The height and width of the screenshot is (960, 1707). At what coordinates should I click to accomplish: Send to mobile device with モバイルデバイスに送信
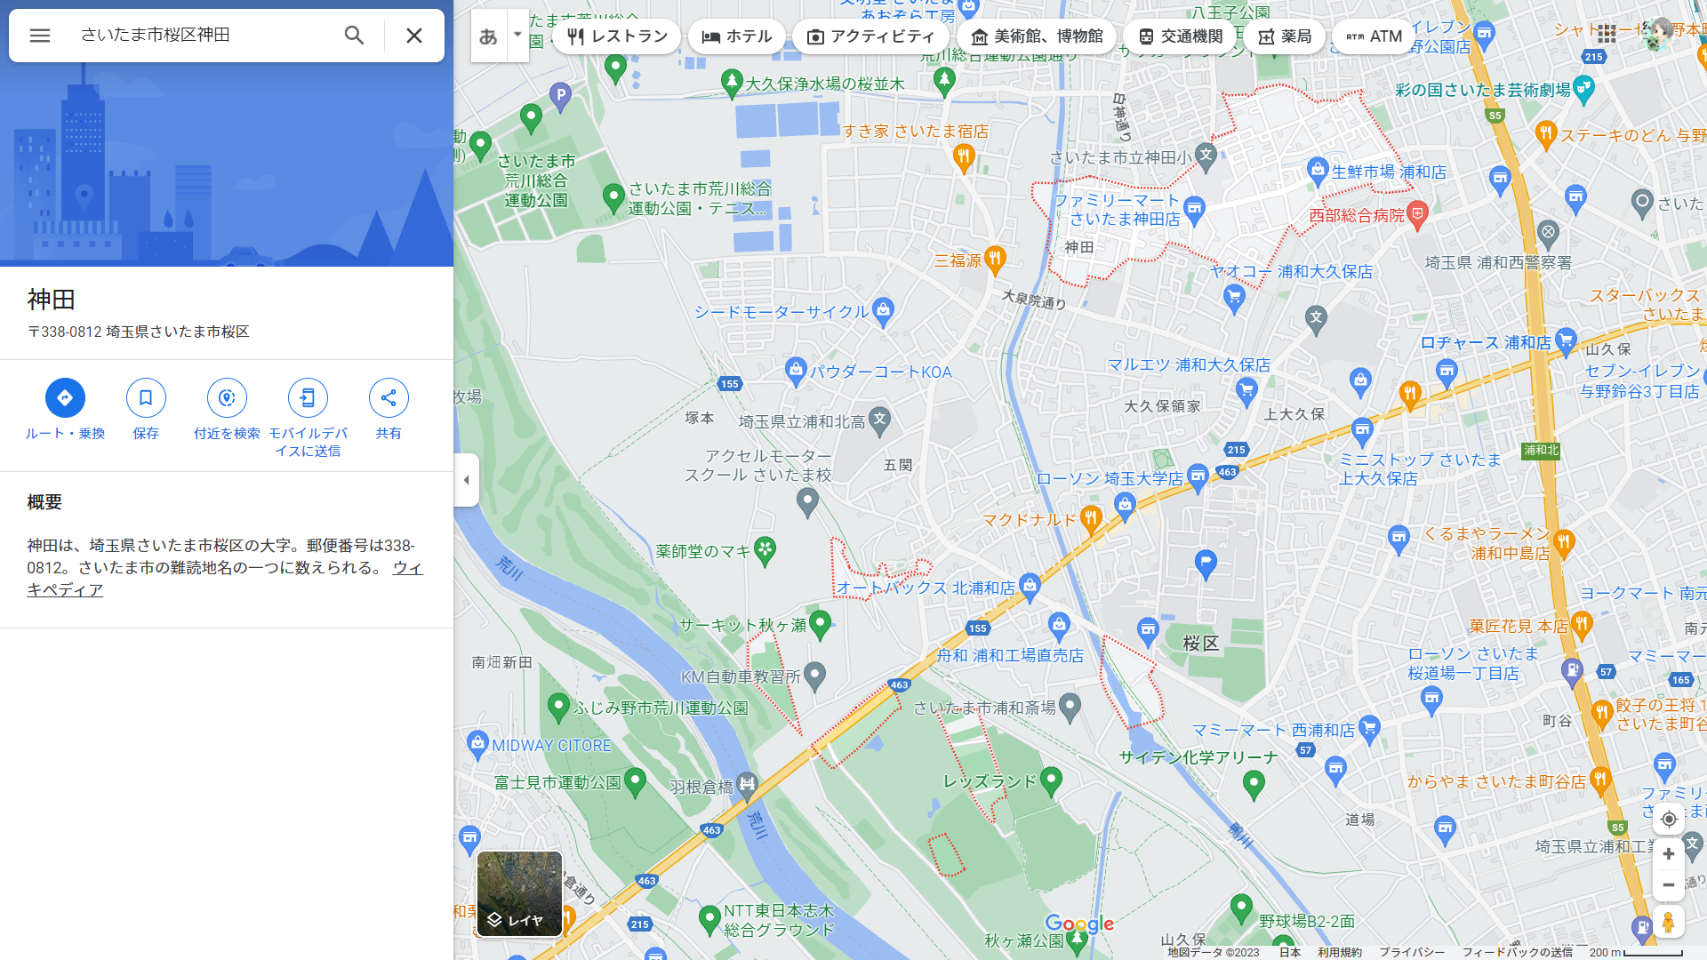[308, 398]
